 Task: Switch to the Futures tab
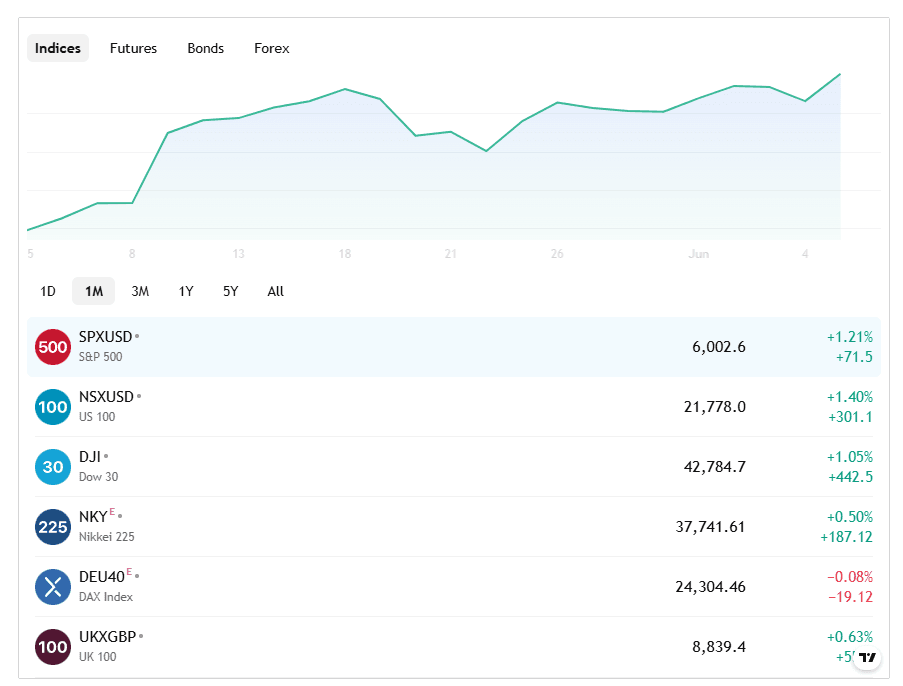coord(133,48)
